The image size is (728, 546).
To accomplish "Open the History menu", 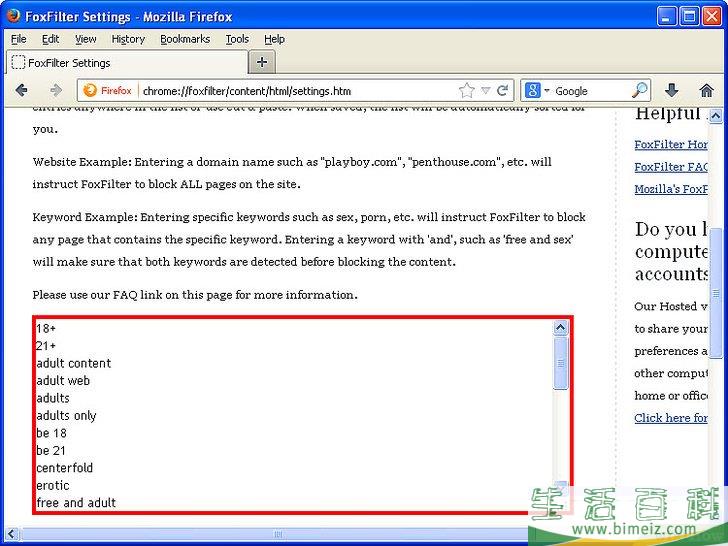I will 128,39.
